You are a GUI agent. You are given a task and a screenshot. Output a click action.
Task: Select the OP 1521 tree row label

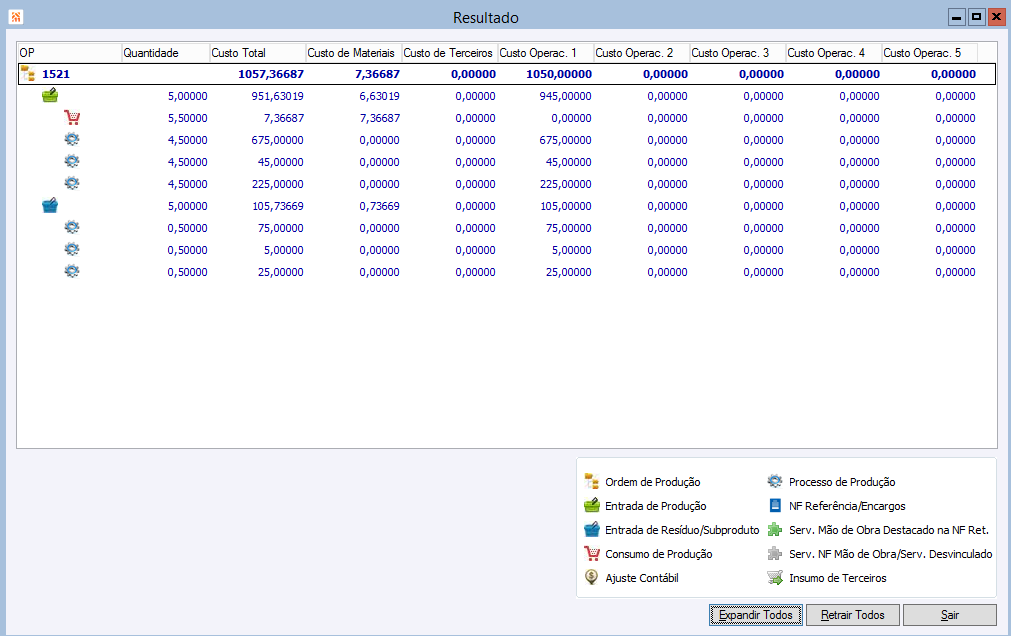click(56, 74)
